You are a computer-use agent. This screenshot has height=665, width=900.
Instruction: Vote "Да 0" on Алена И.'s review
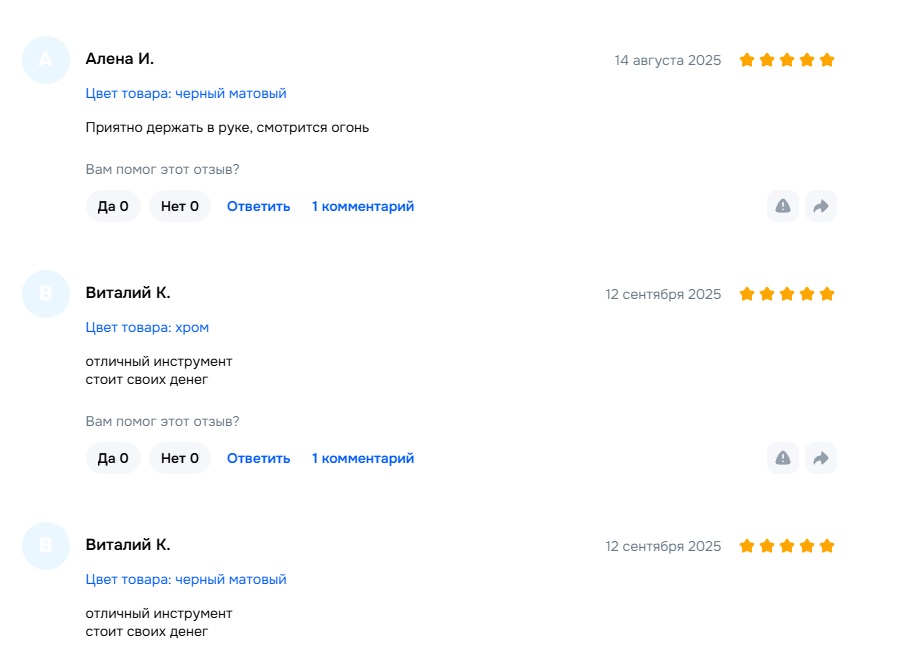point(113,206)
